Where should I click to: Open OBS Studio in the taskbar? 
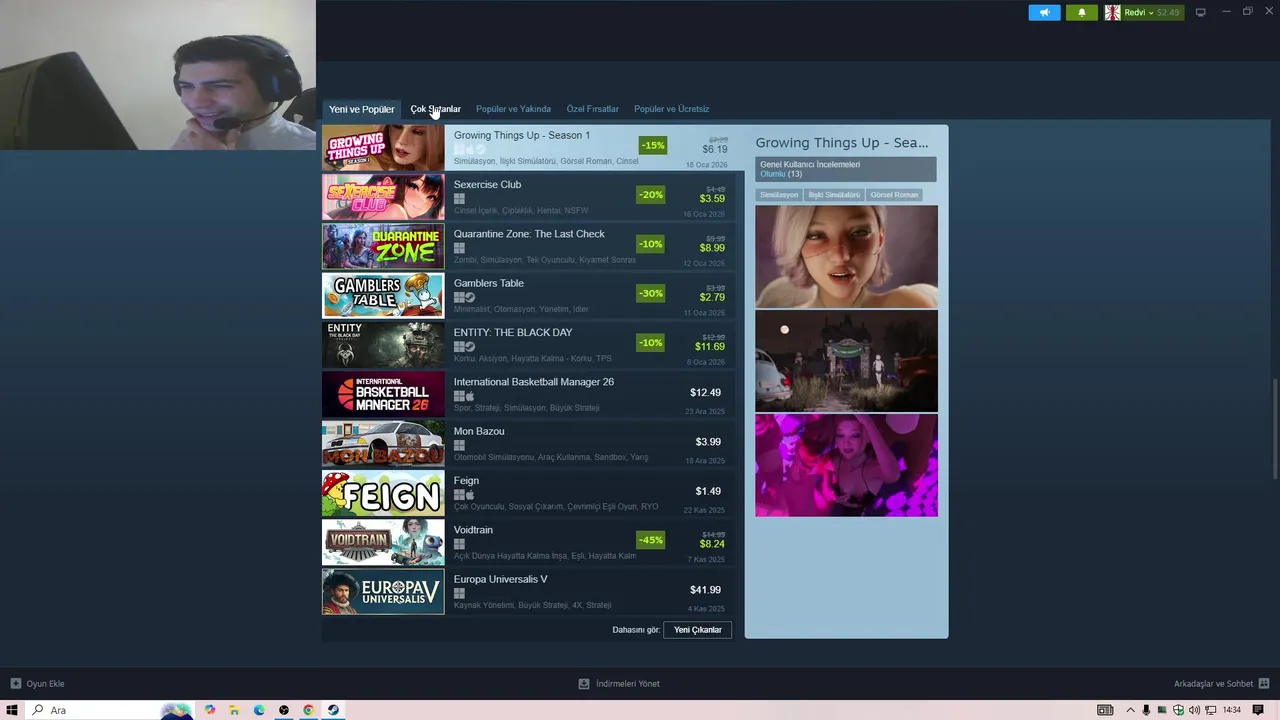(x=284, y=710)
